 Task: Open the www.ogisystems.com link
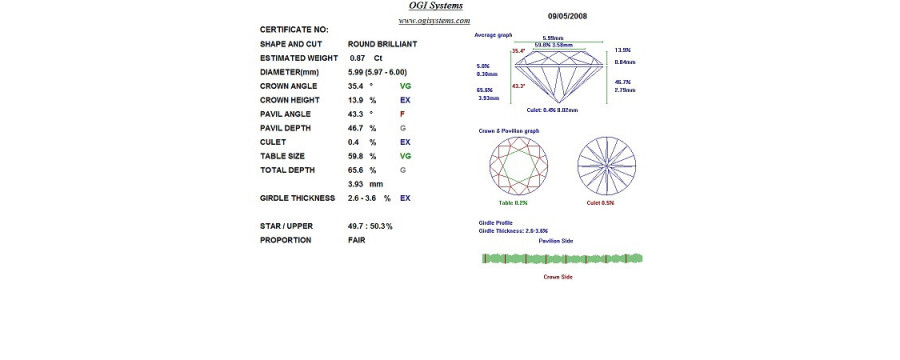(x=435, y=21)
